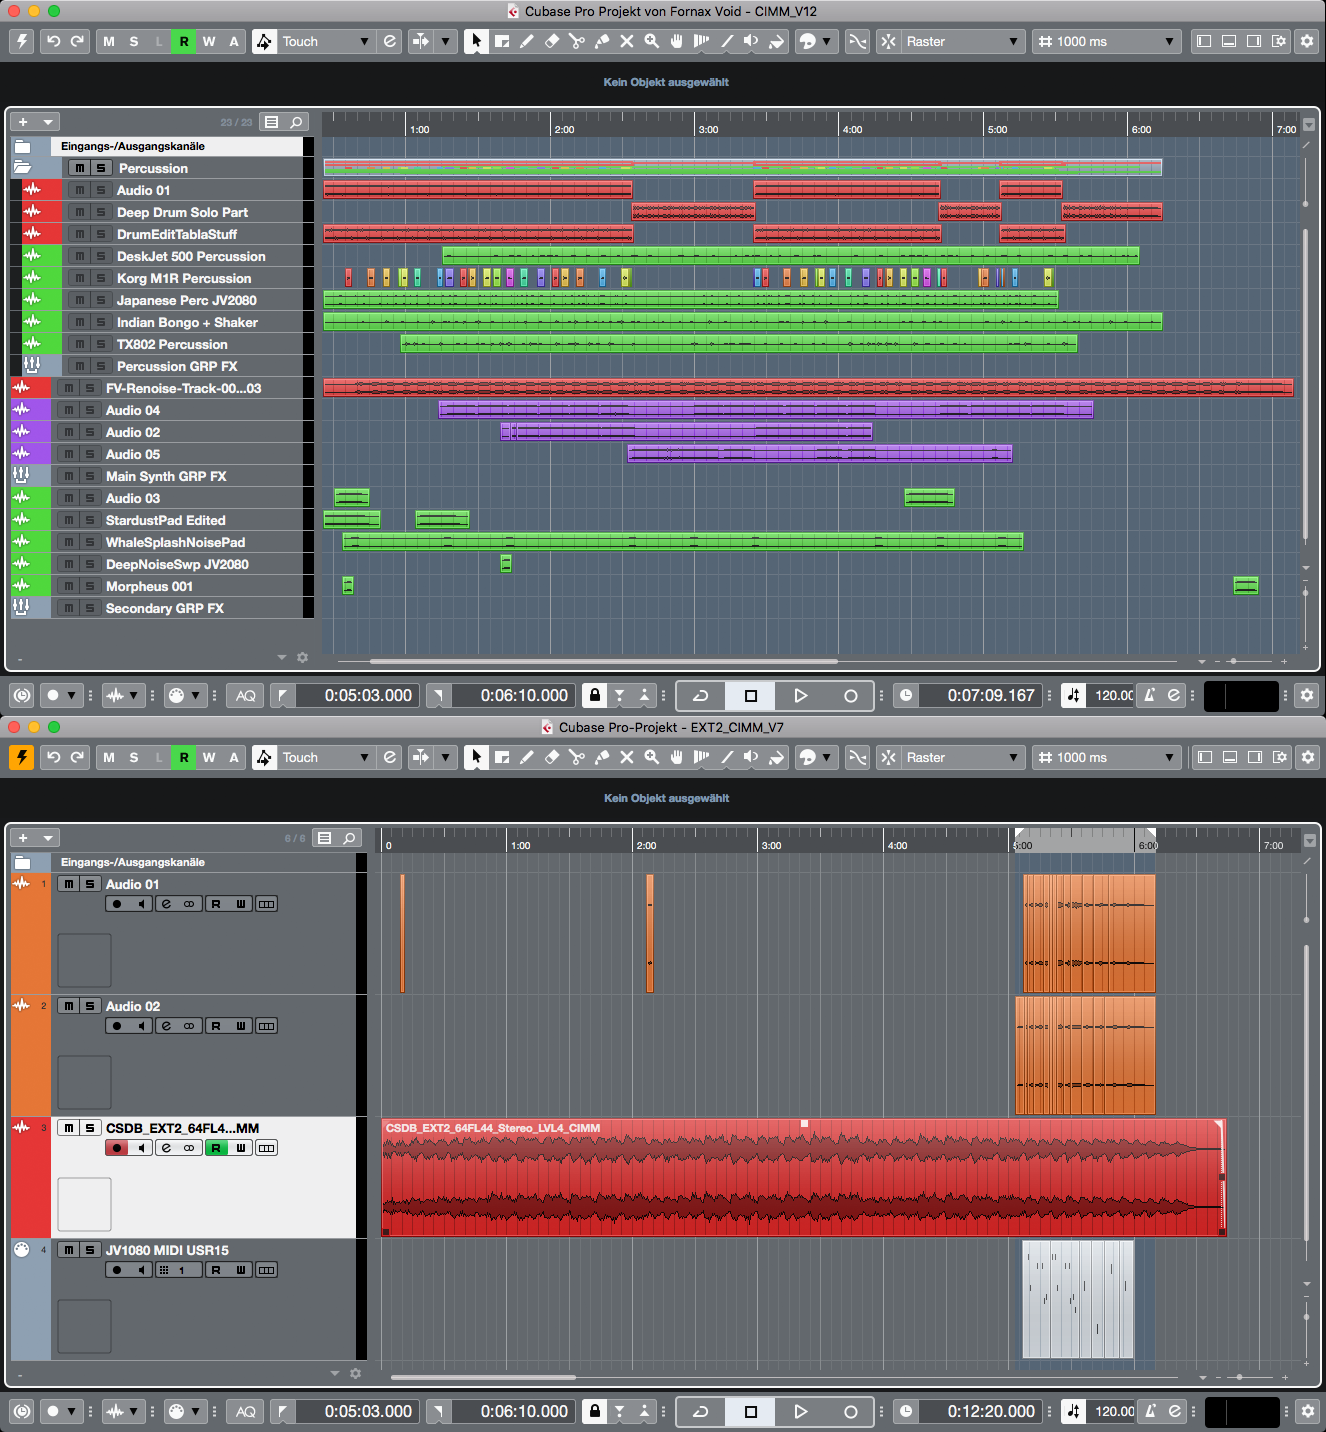Click Constrain Delay Compensation lightning icon in bottom window

22,757
